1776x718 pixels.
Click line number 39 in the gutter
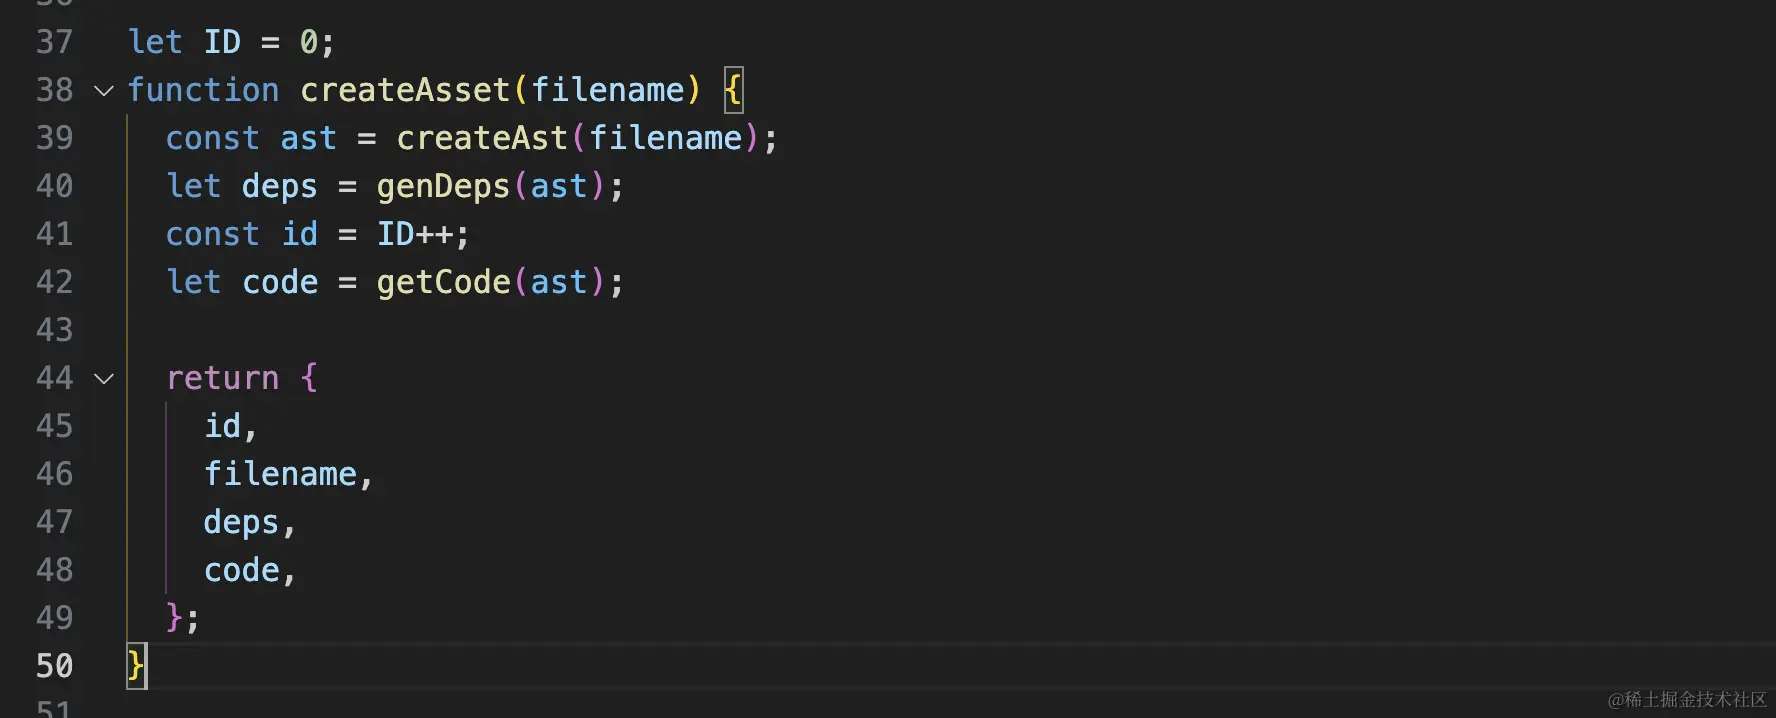click(55, 138)
